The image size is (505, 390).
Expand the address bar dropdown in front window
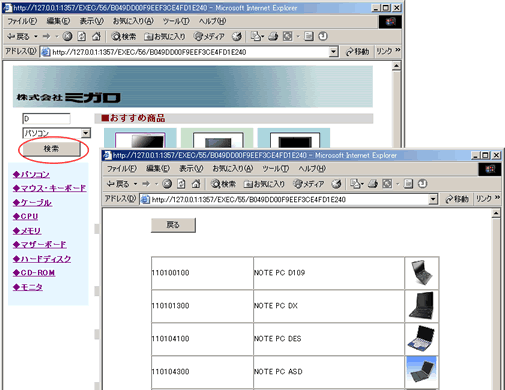pyautogui.click(x=432, y=199)
